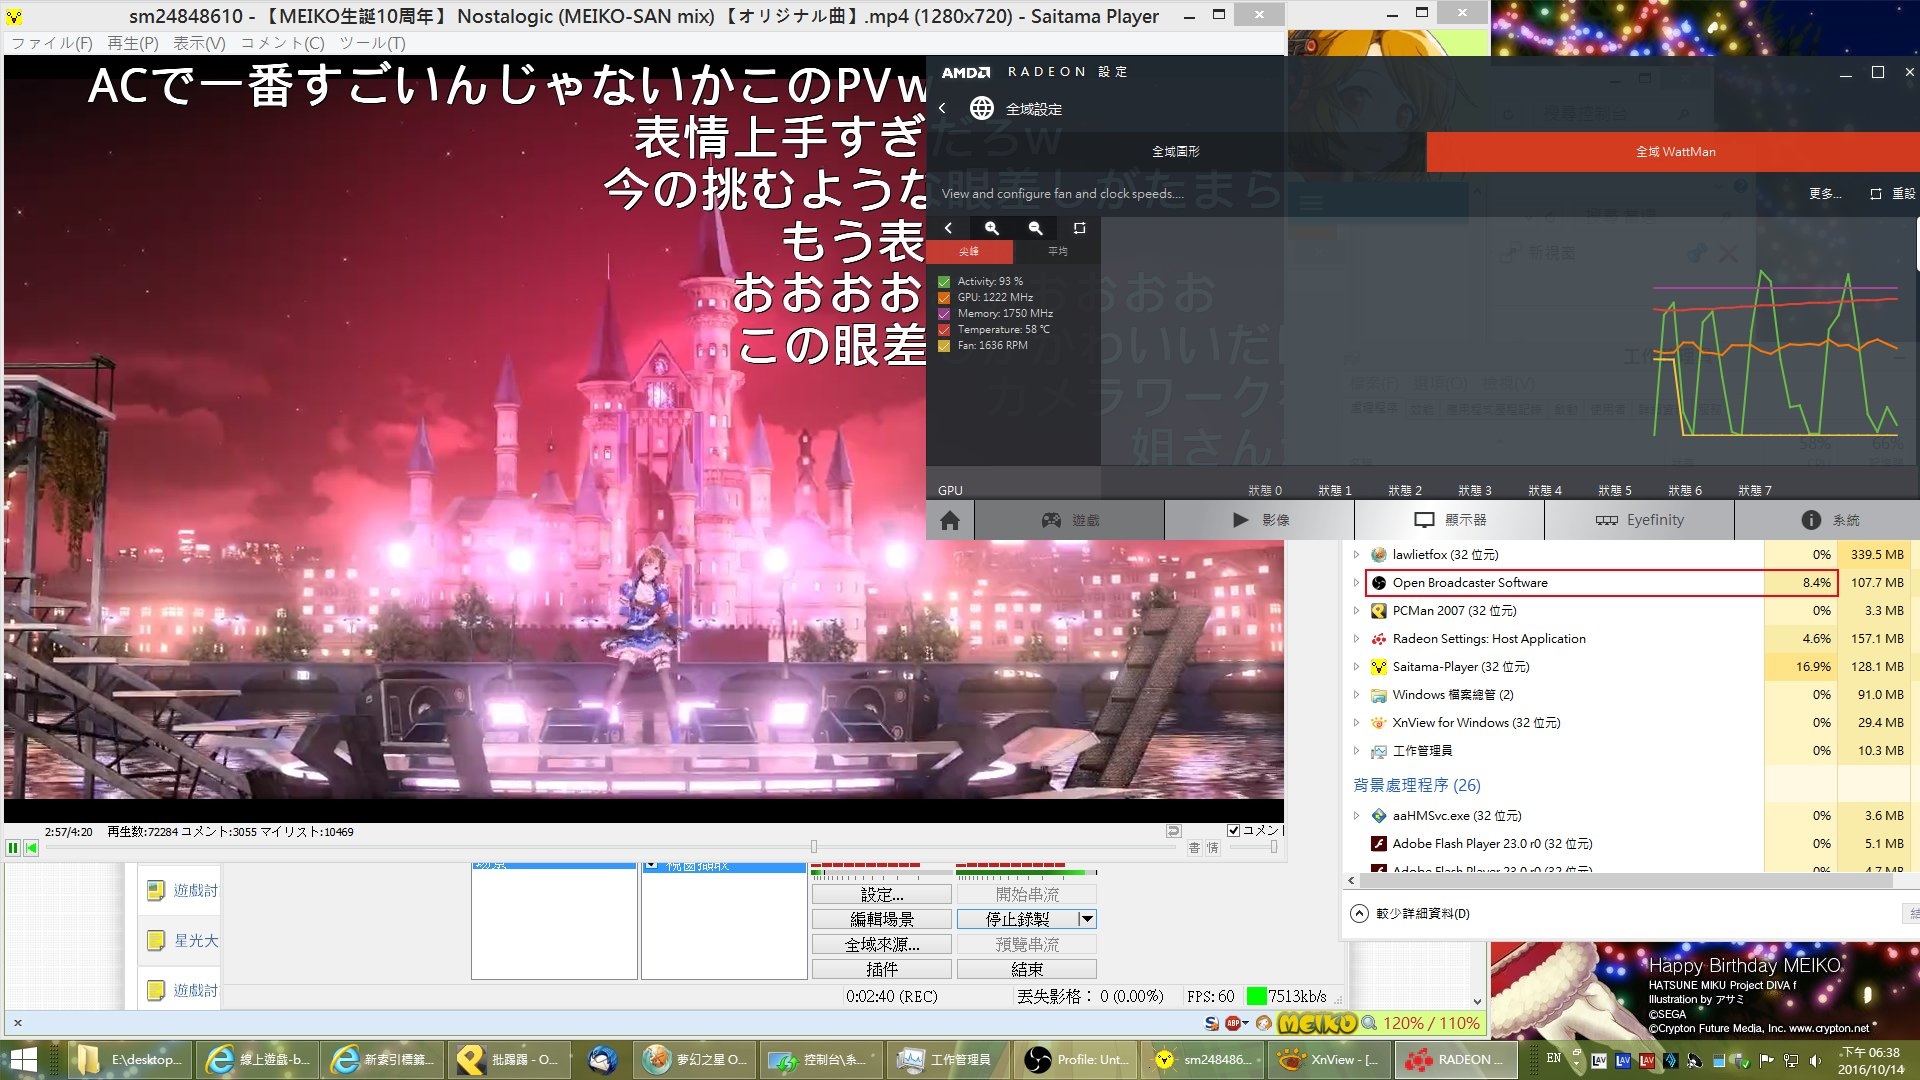Switch to the 全域圖形 tab
The height and width of the screenshot is (1080, 1920).
pyautogui.click(x=1176, y=152)
